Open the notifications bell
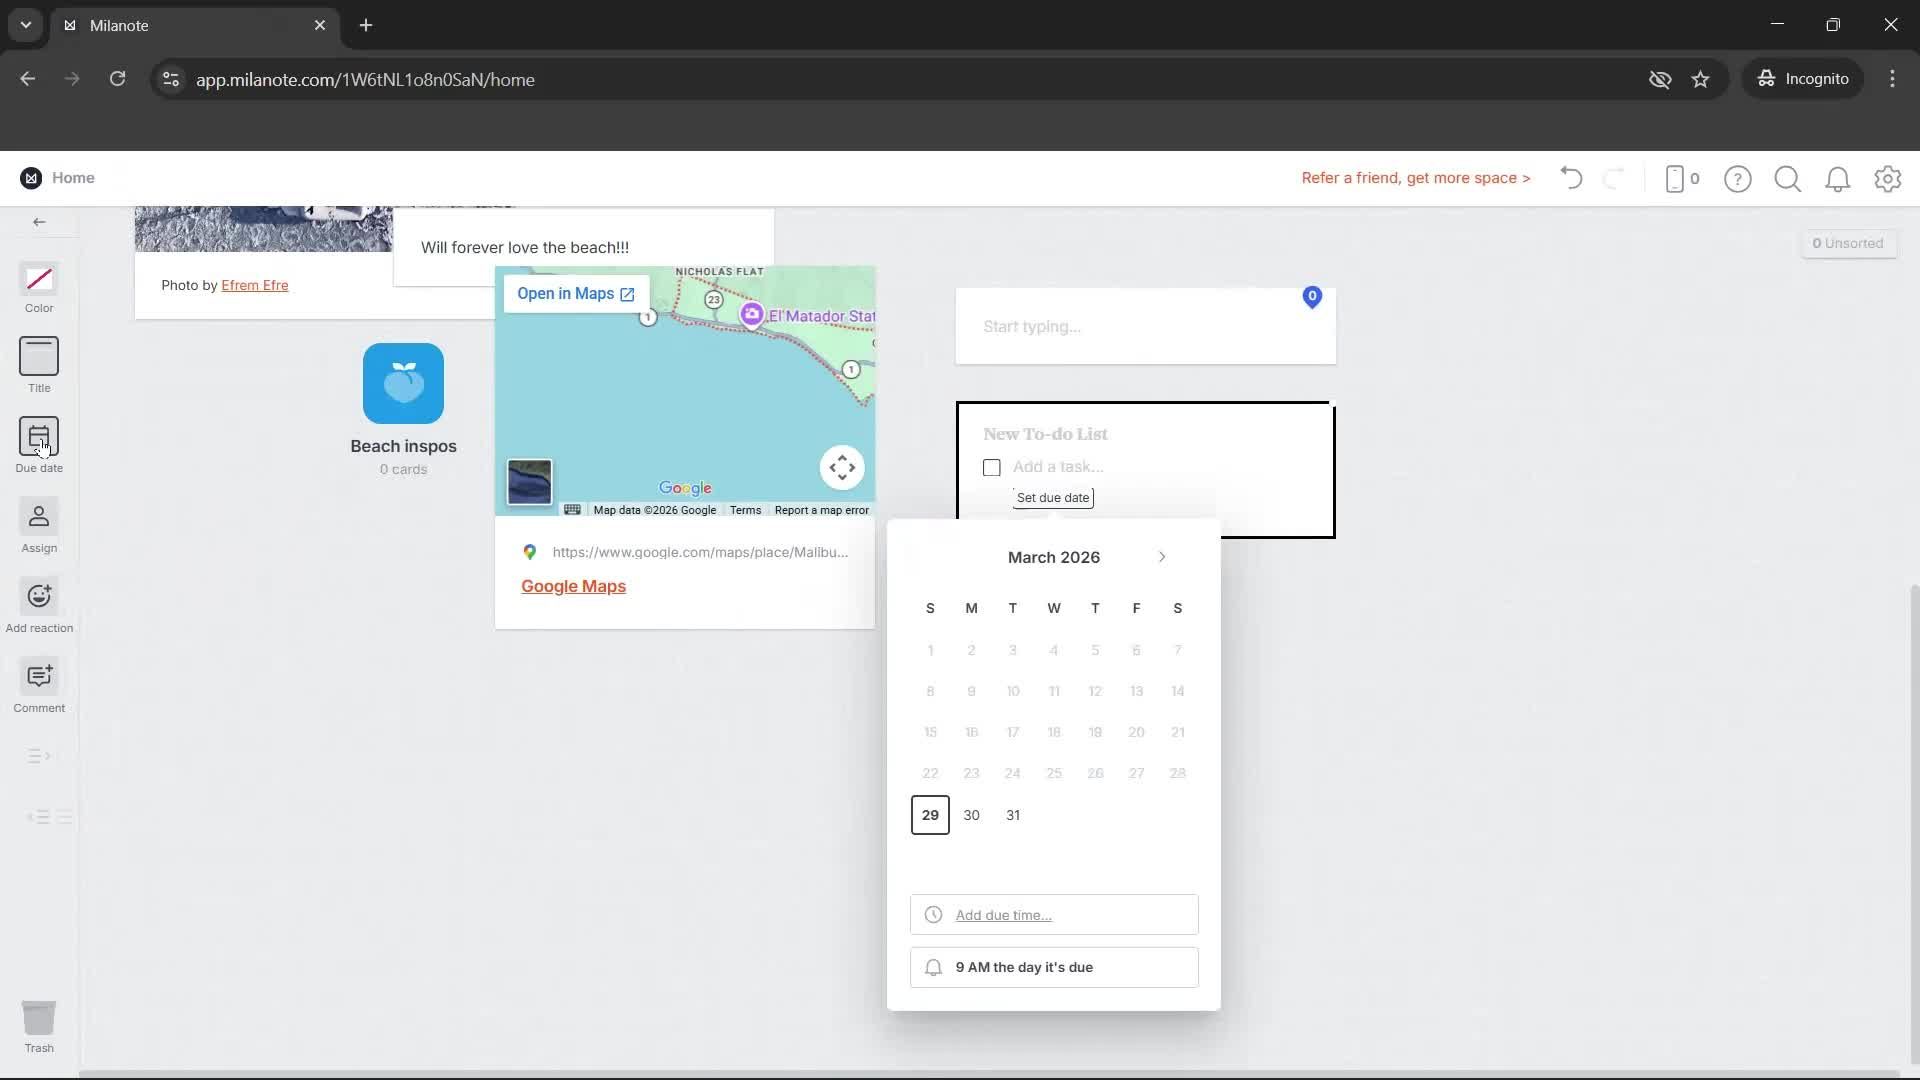 (x=1838, y=178)
